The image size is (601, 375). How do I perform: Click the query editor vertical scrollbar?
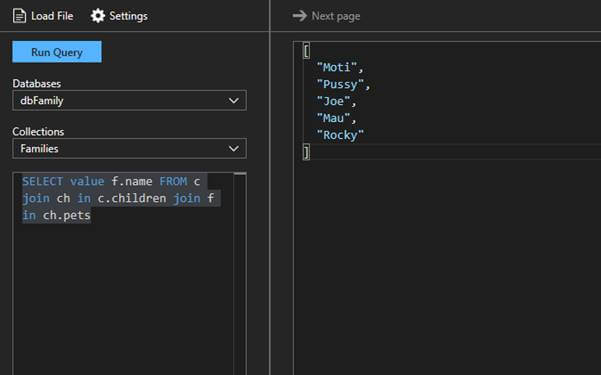pyautogui.click(x=240, y=274)
